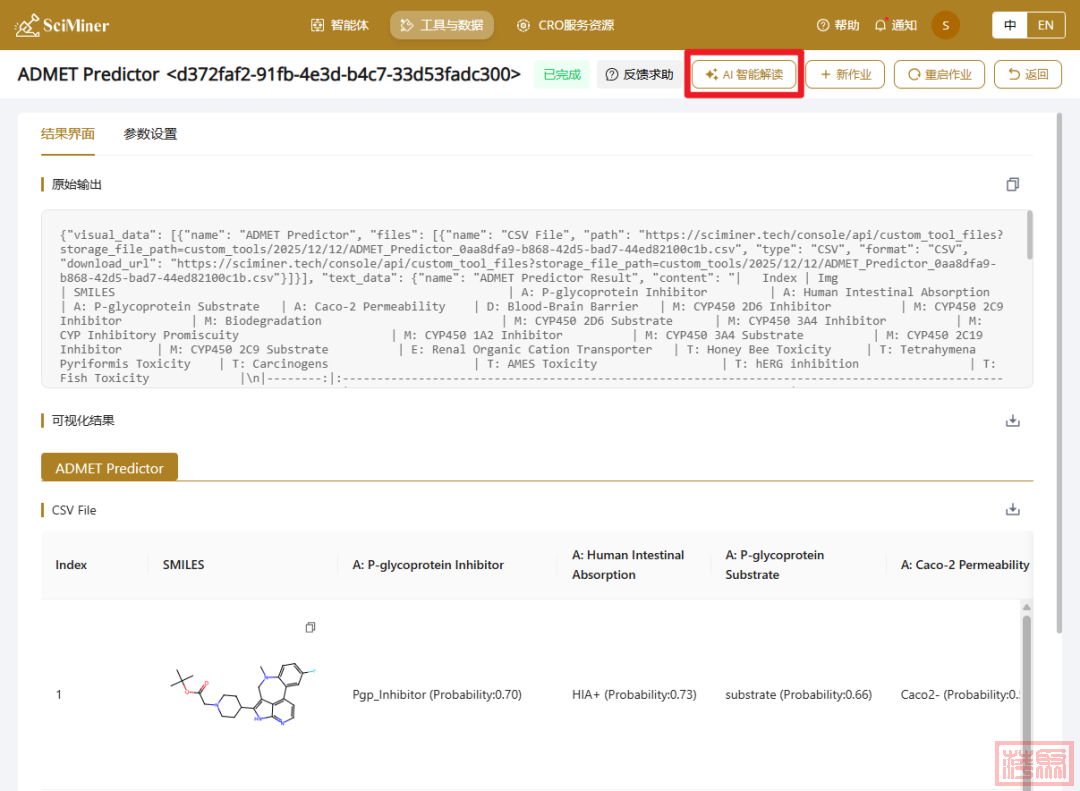Download the CSV File icon
The image size is (1080, 791).
[1012, 510]
